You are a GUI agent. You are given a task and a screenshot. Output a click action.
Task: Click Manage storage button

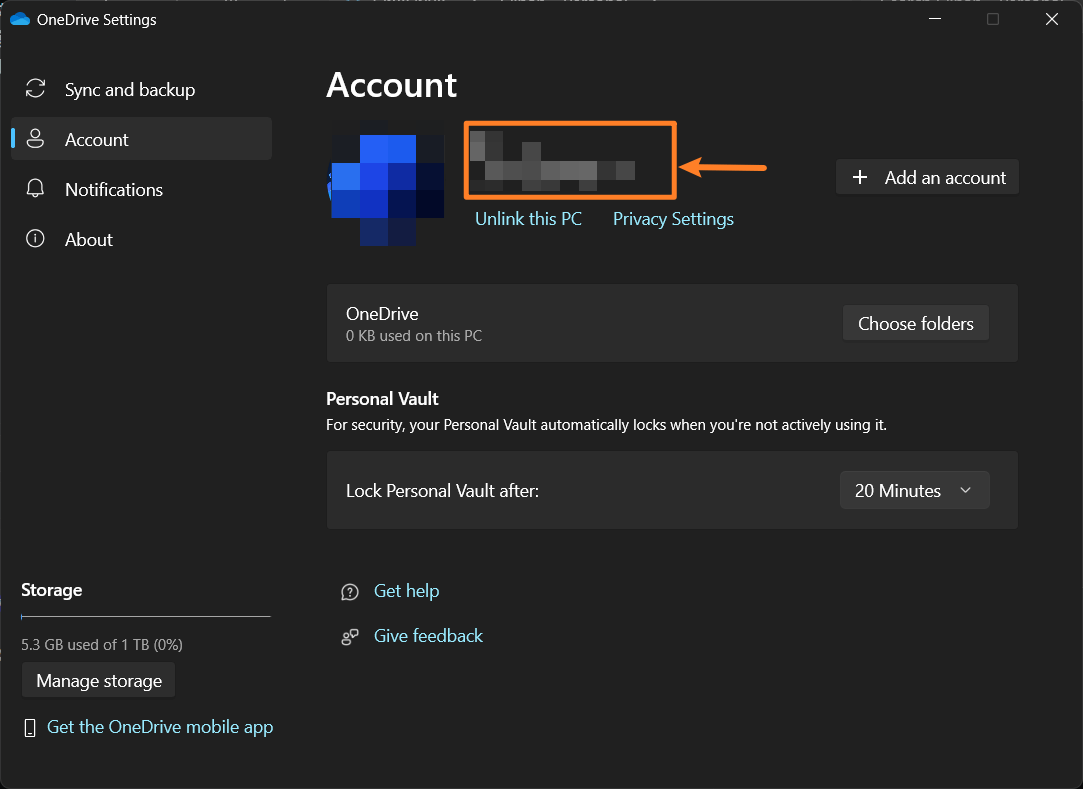click(99, 681)
